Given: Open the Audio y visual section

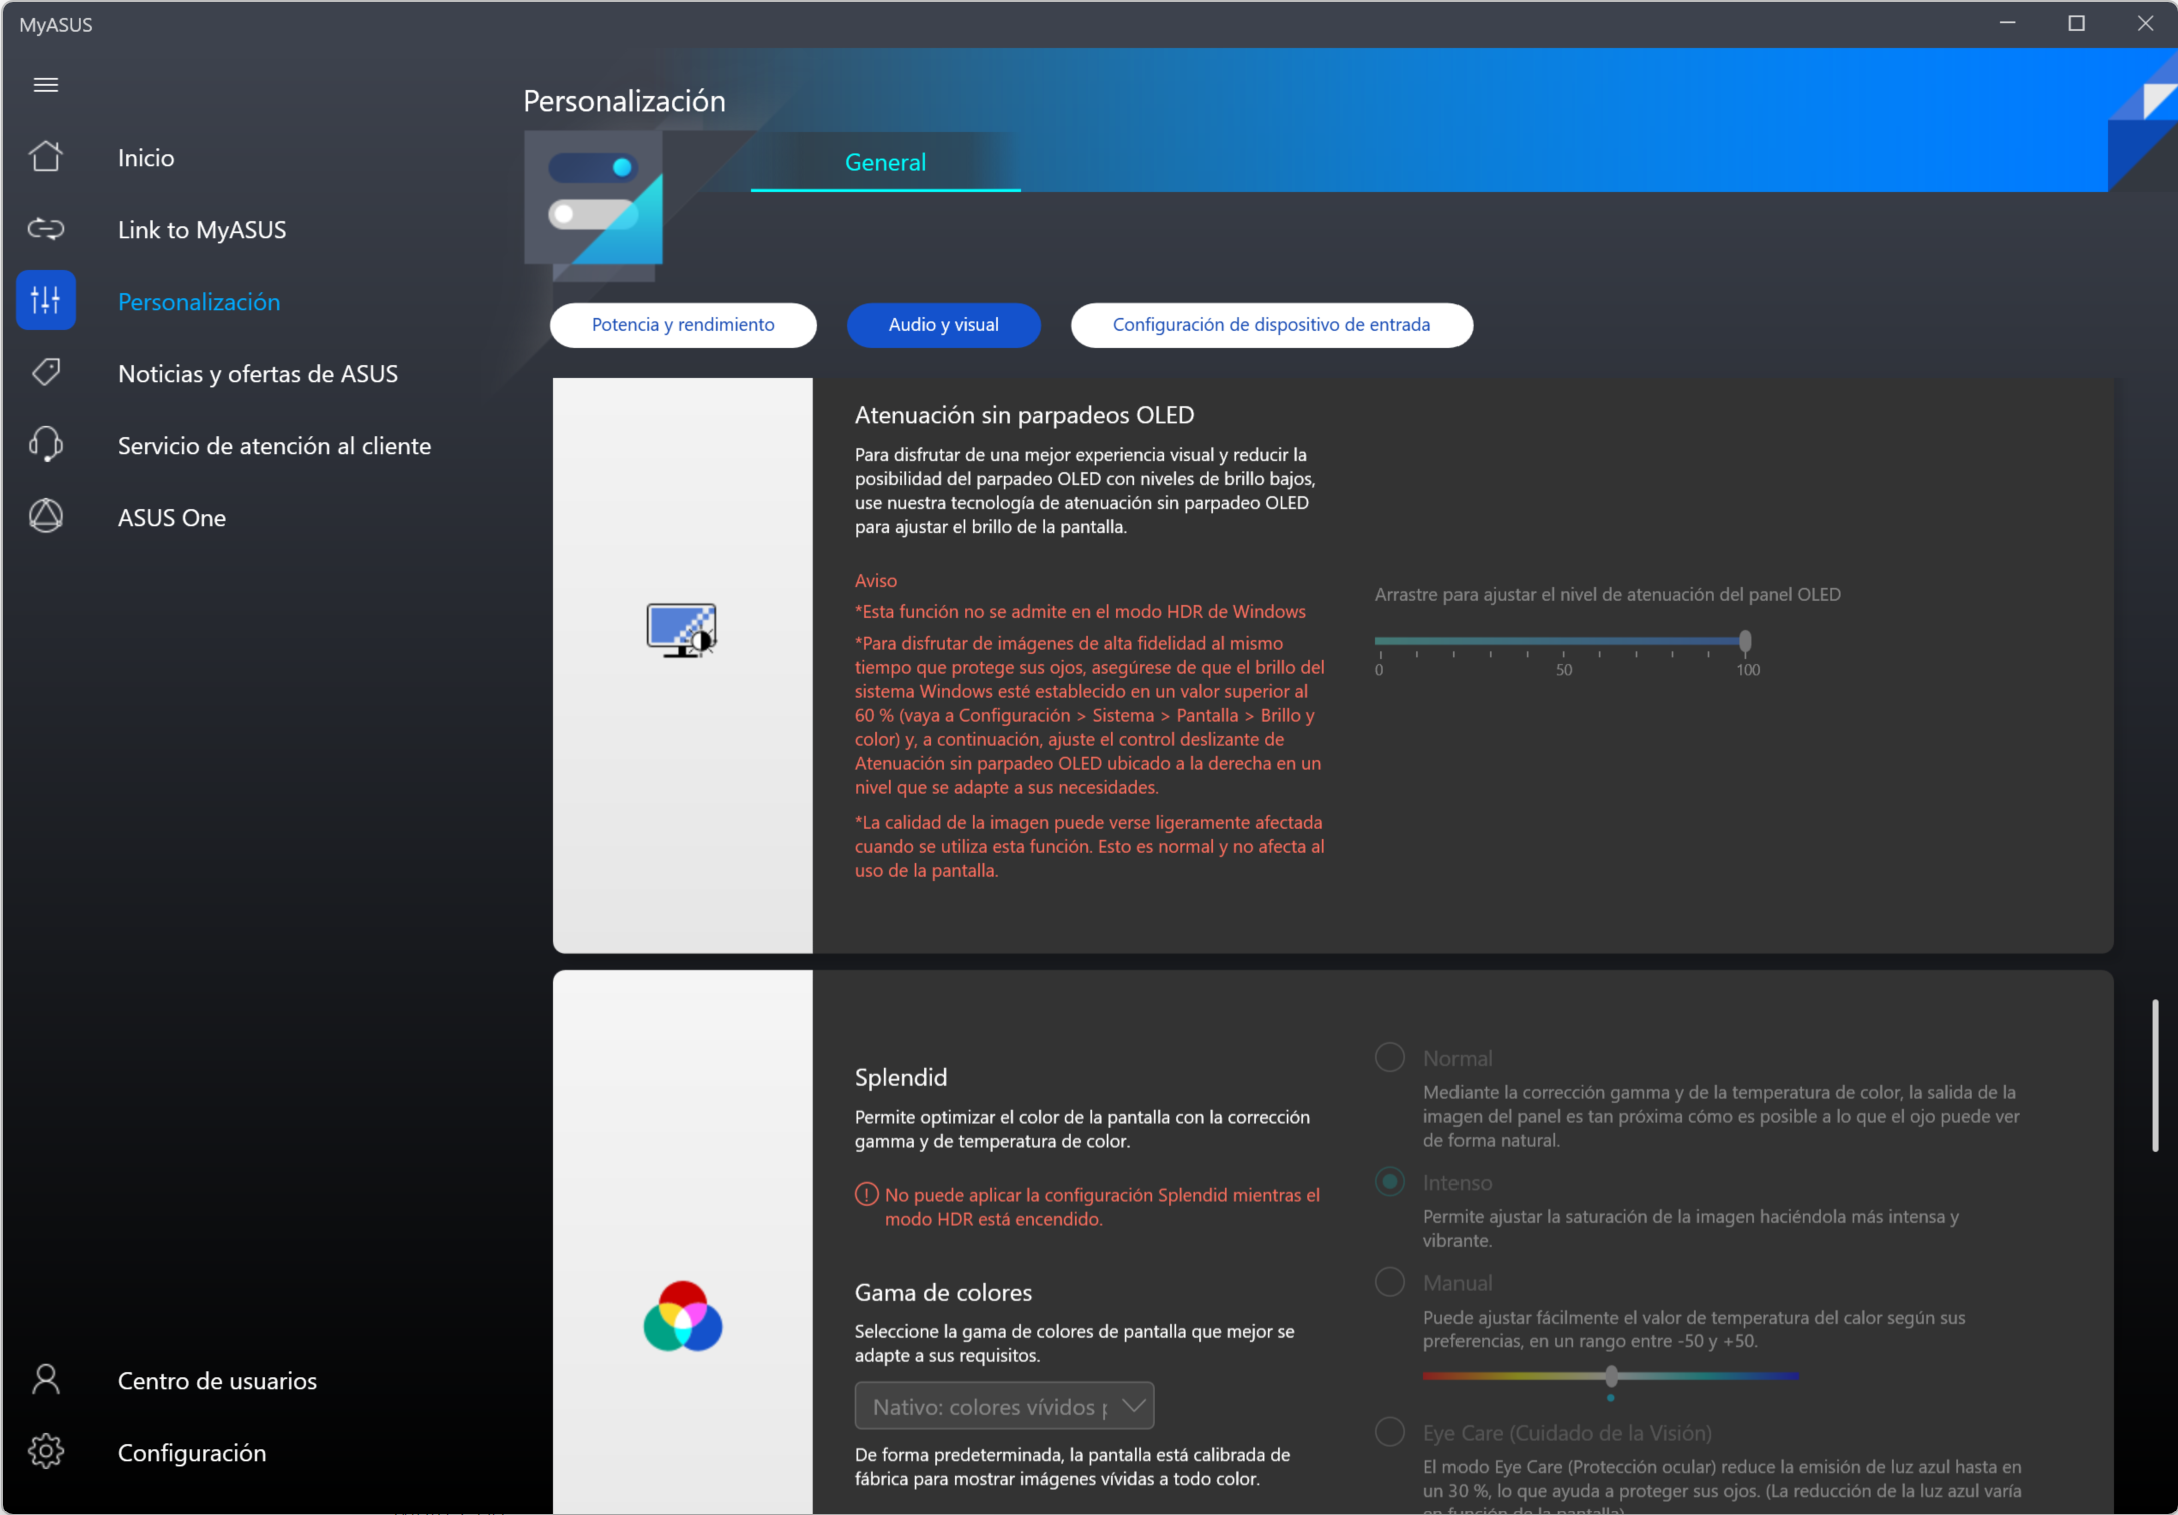Looking at the screenshot, I should coord(943,325).
